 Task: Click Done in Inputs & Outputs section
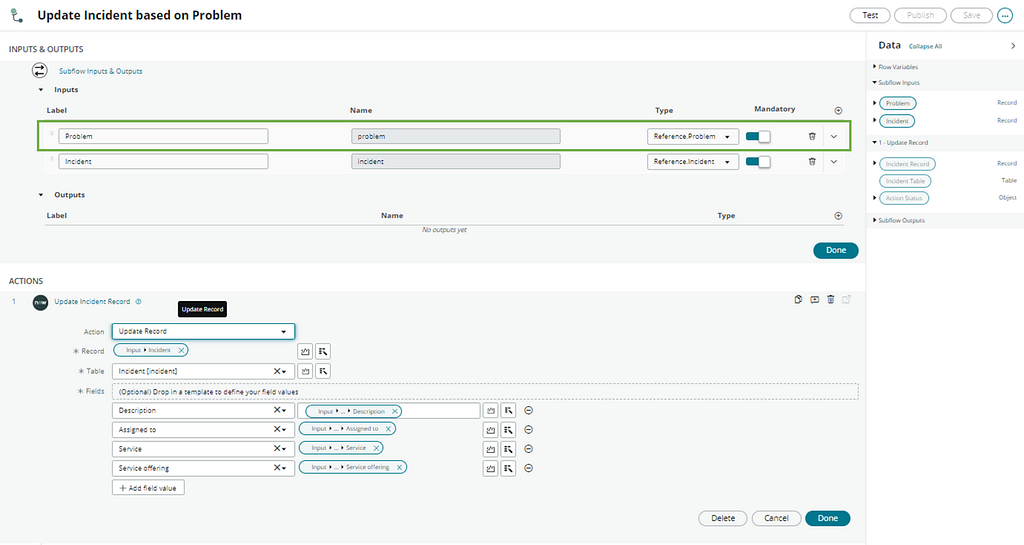tap(836, 250)
